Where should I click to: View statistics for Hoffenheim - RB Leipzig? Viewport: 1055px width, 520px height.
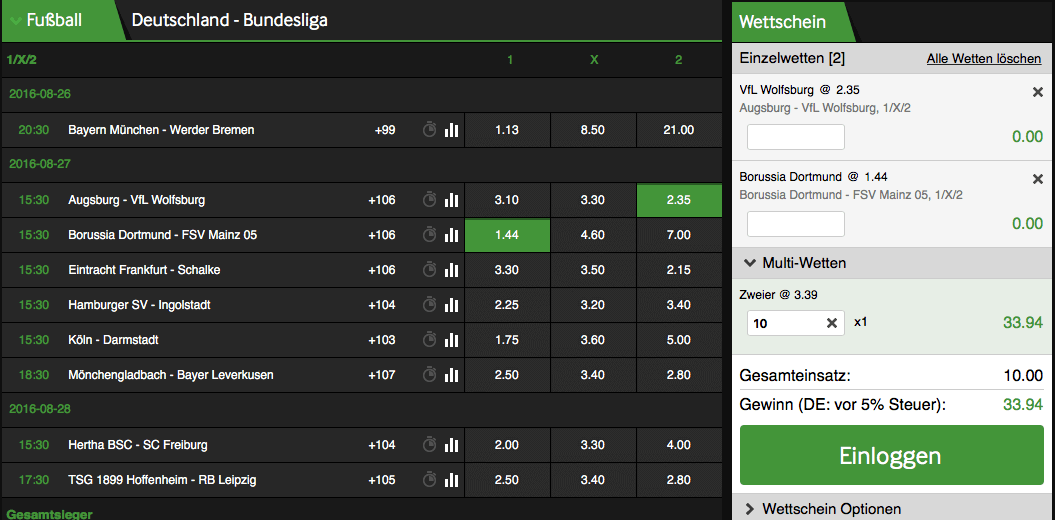[451, 480]
